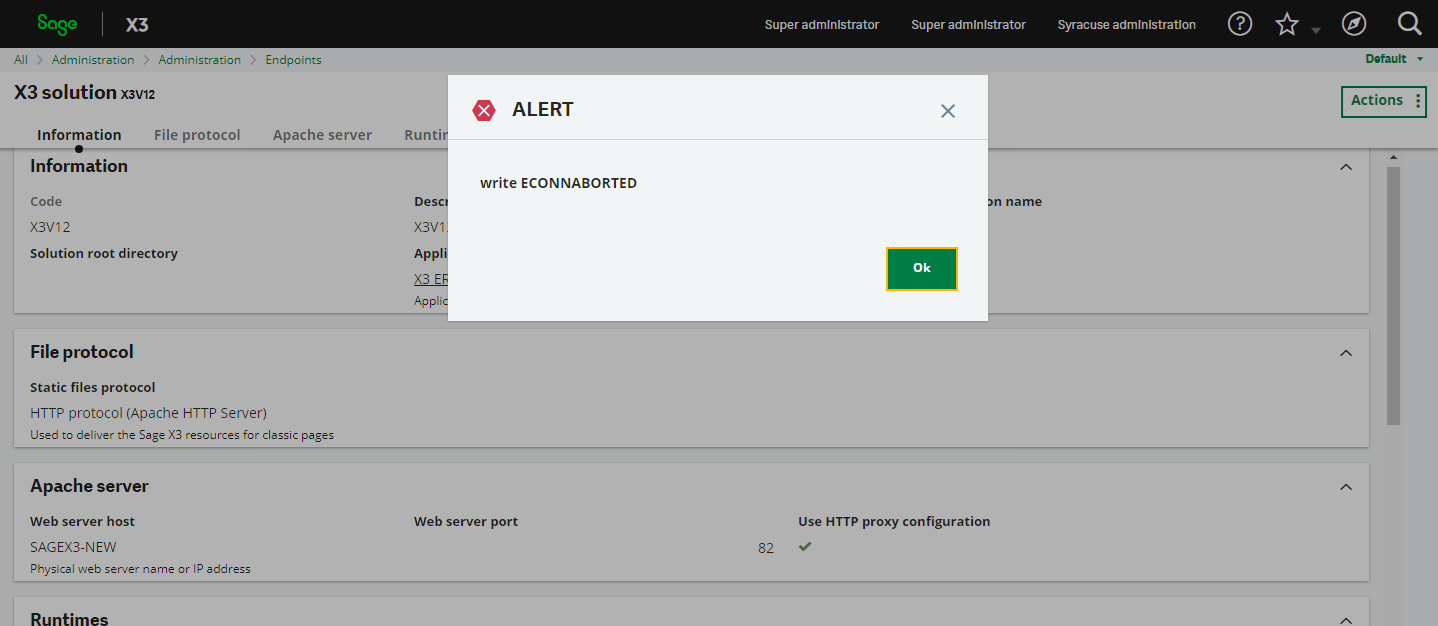
Task: Click the Sage logo
Action: click(x=57, y=23)
